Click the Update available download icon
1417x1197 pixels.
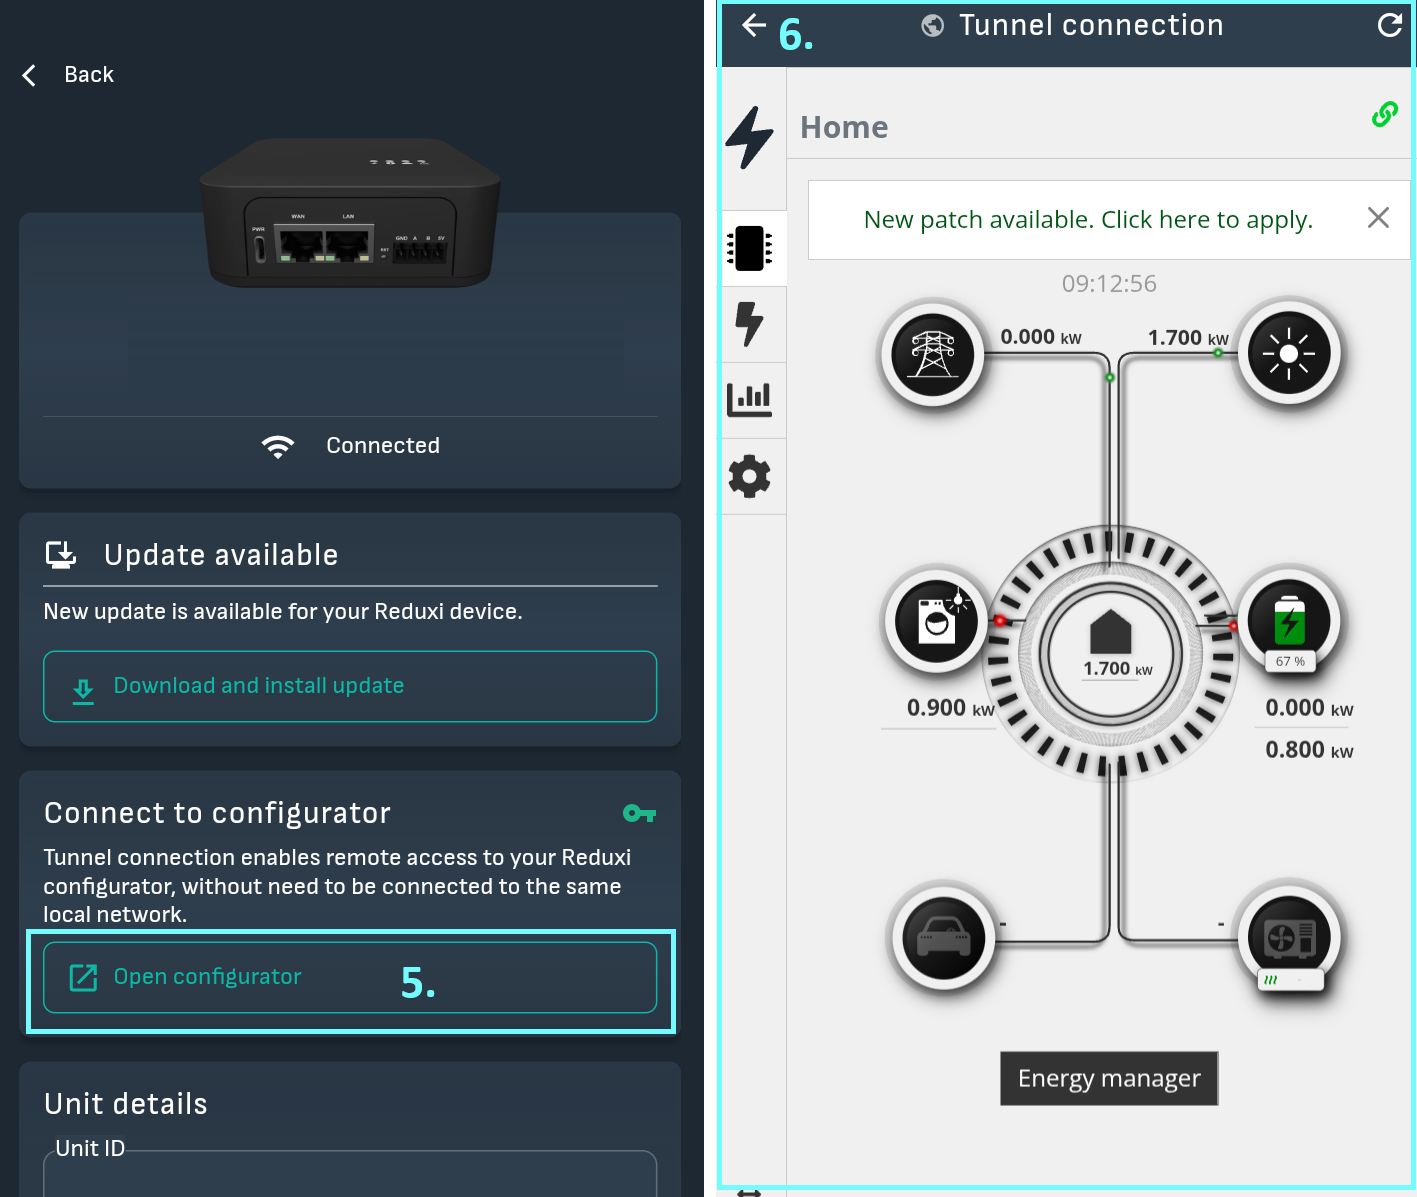point(61,555)
